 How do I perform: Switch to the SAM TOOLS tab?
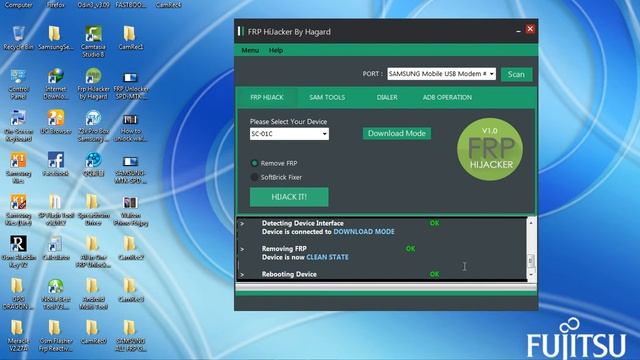[327, 97]
